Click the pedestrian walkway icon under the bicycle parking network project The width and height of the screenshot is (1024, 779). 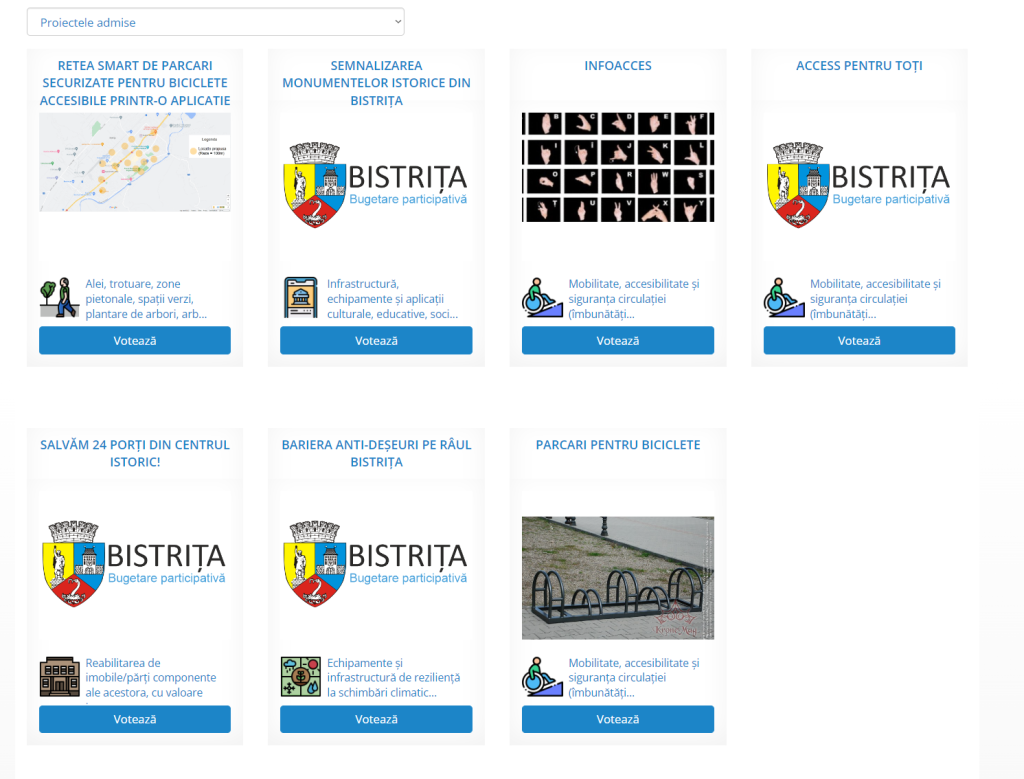point(58,298)
